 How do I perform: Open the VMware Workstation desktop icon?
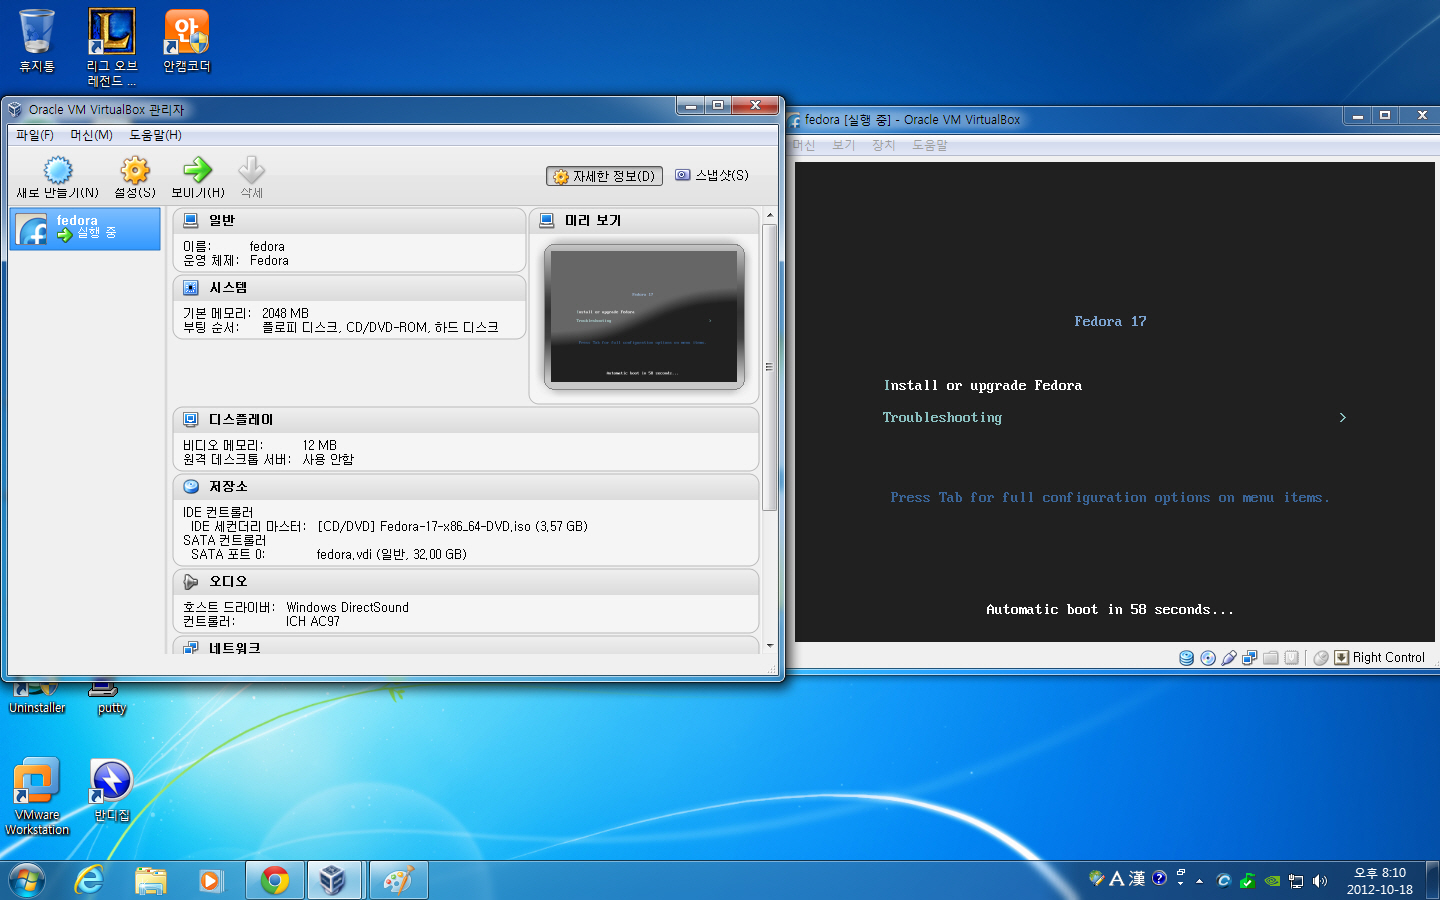[37, 796]
